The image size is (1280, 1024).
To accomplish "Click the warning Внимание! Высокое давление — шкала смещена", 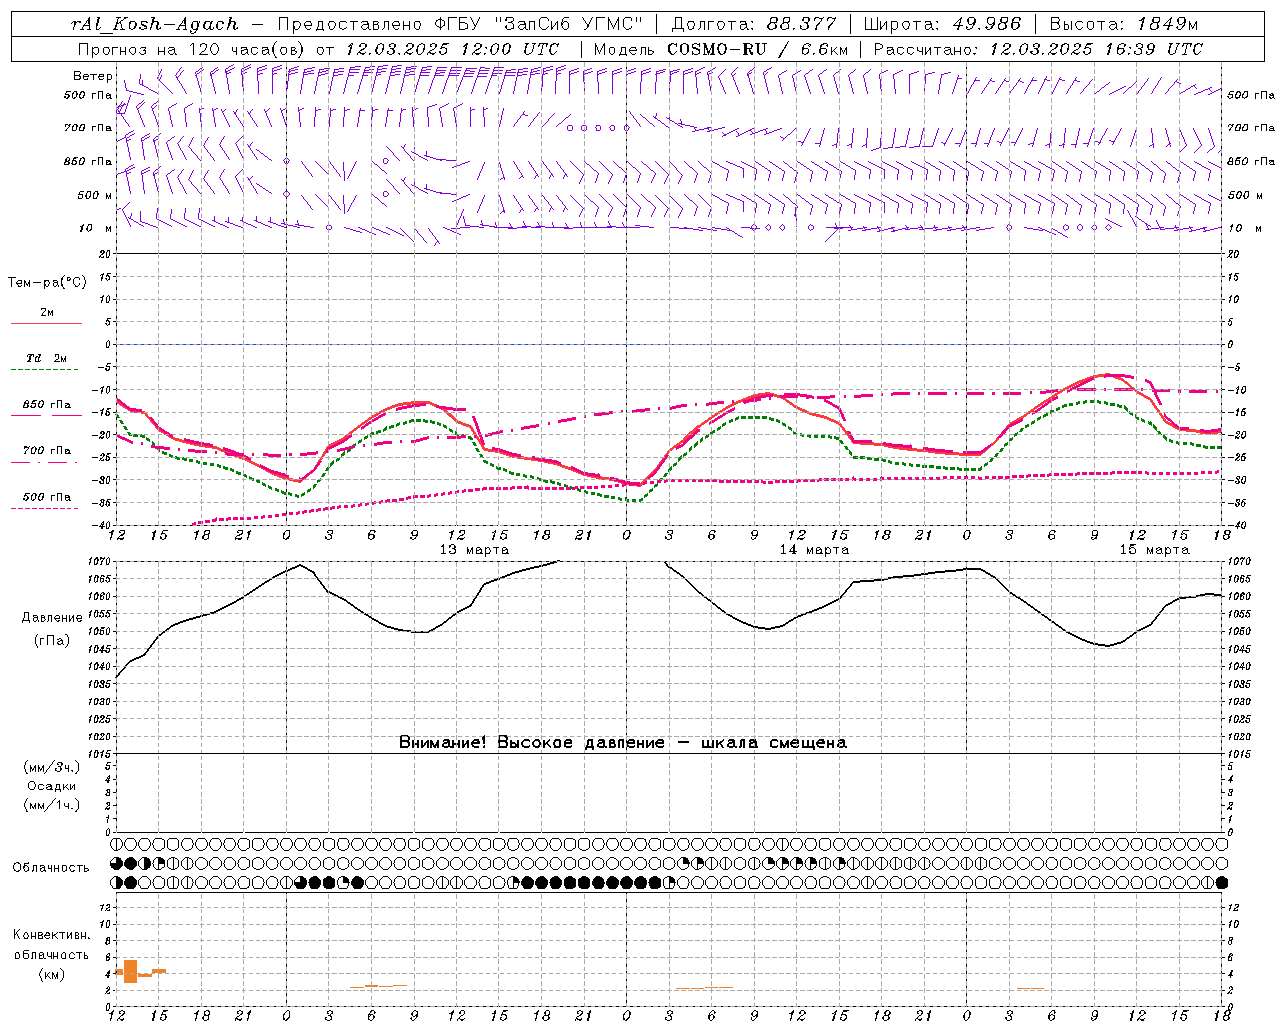I will coord(623,743).
